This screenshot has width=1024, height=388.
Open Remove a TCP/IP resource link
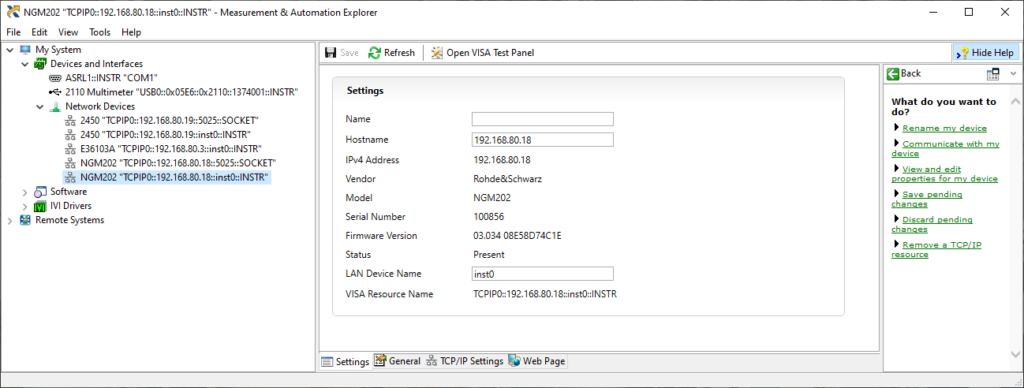coord(936,250)
